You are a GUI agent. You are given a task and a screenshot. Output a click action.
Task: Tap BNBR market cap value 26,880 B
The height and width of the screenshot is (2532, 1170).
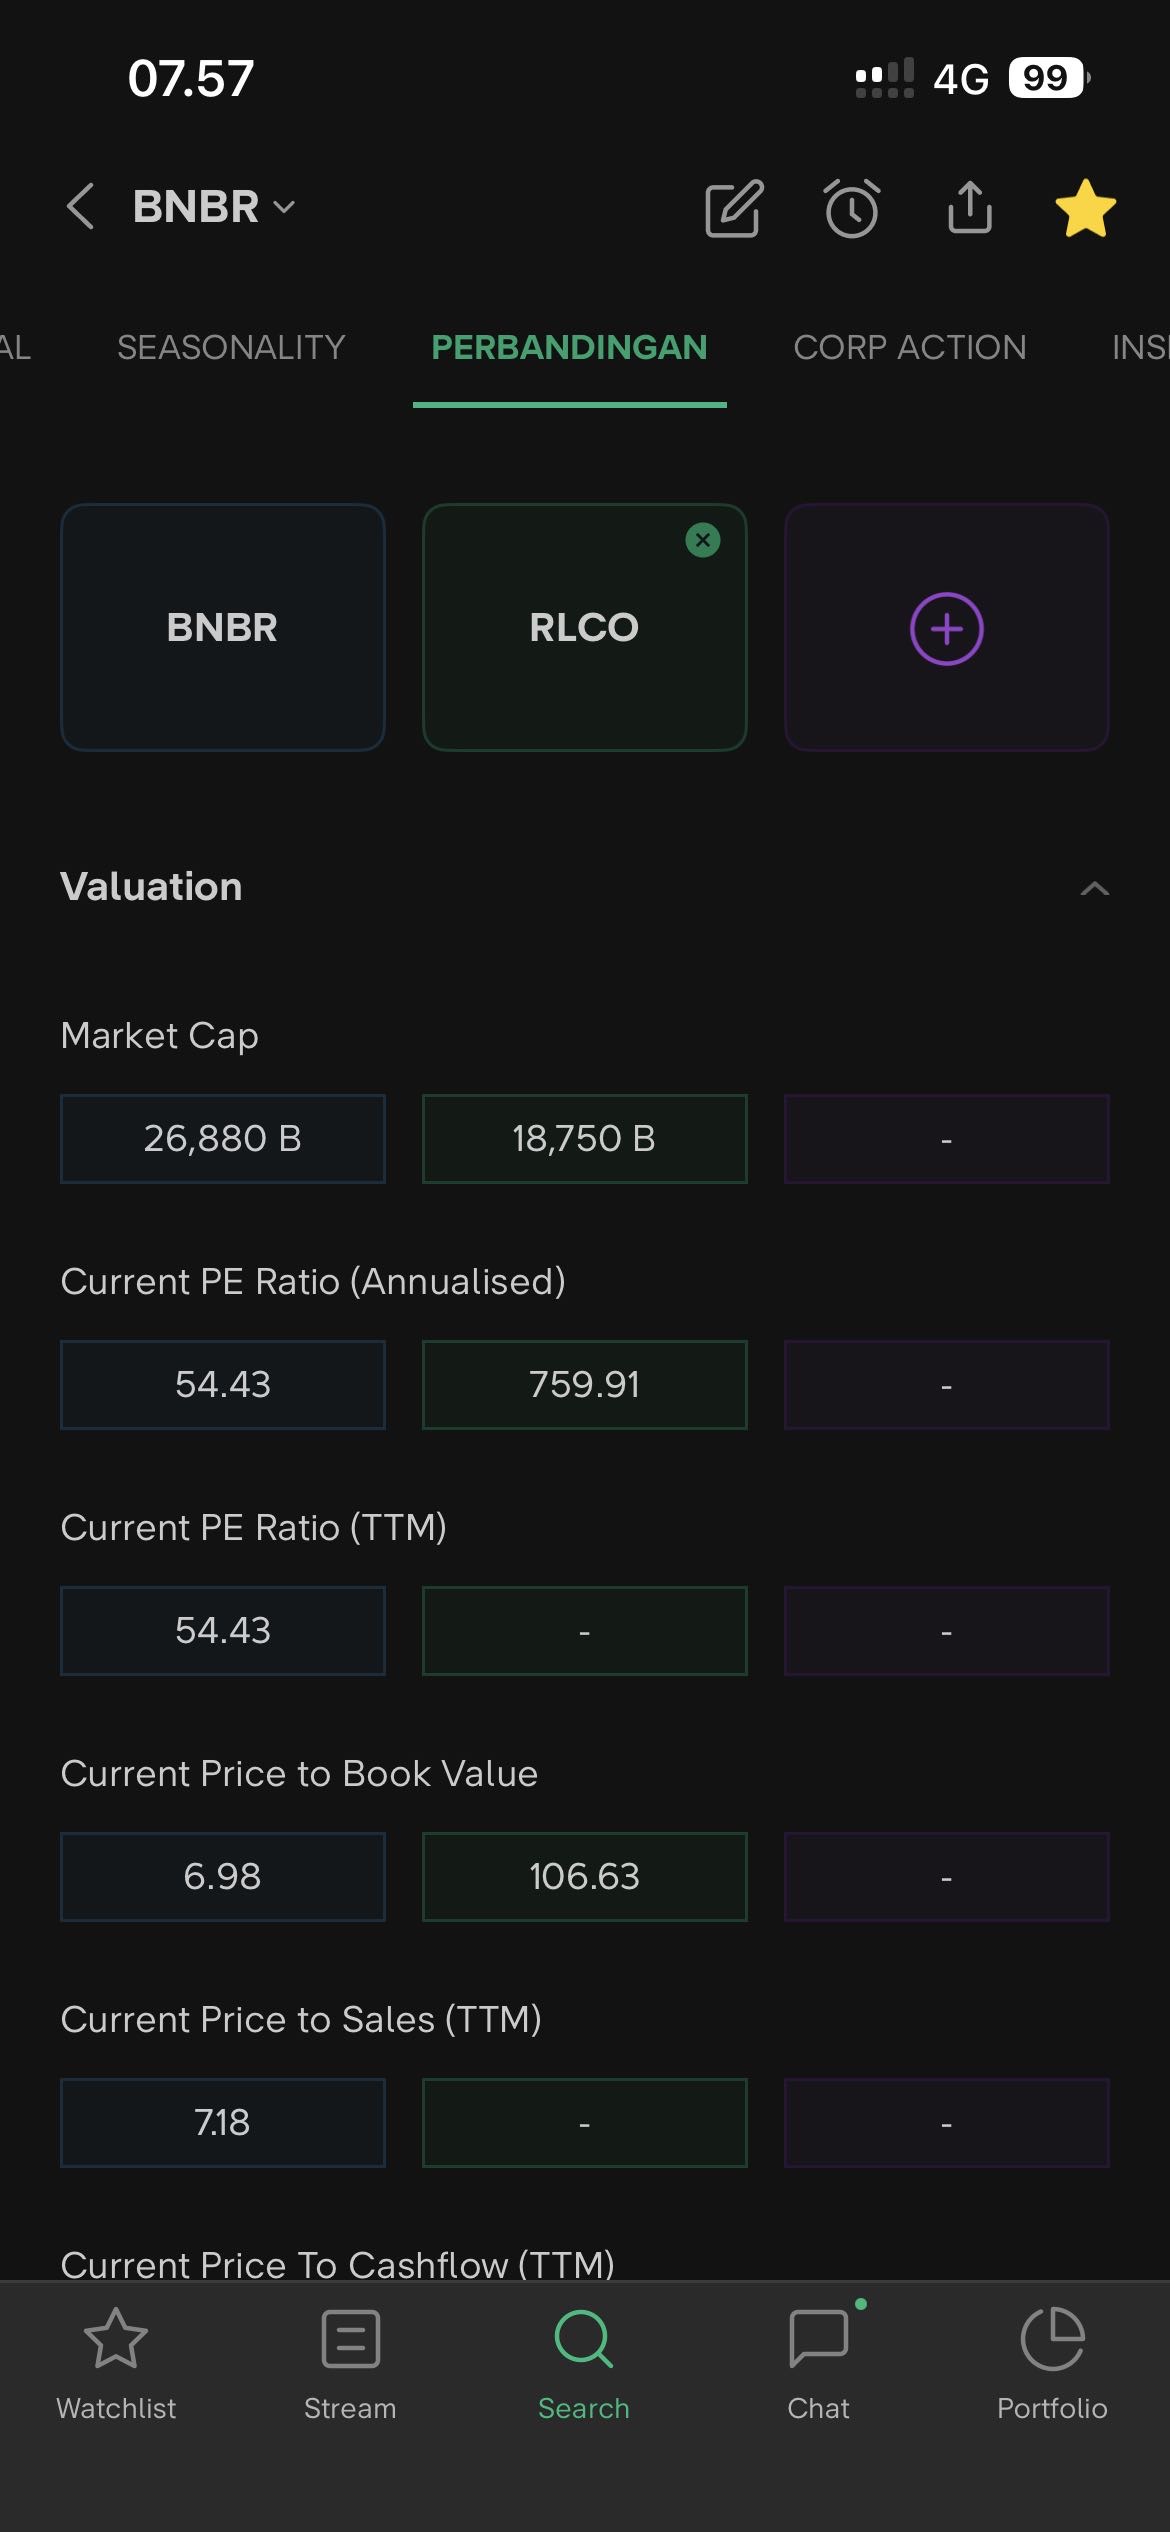(x=222, y=1139)
